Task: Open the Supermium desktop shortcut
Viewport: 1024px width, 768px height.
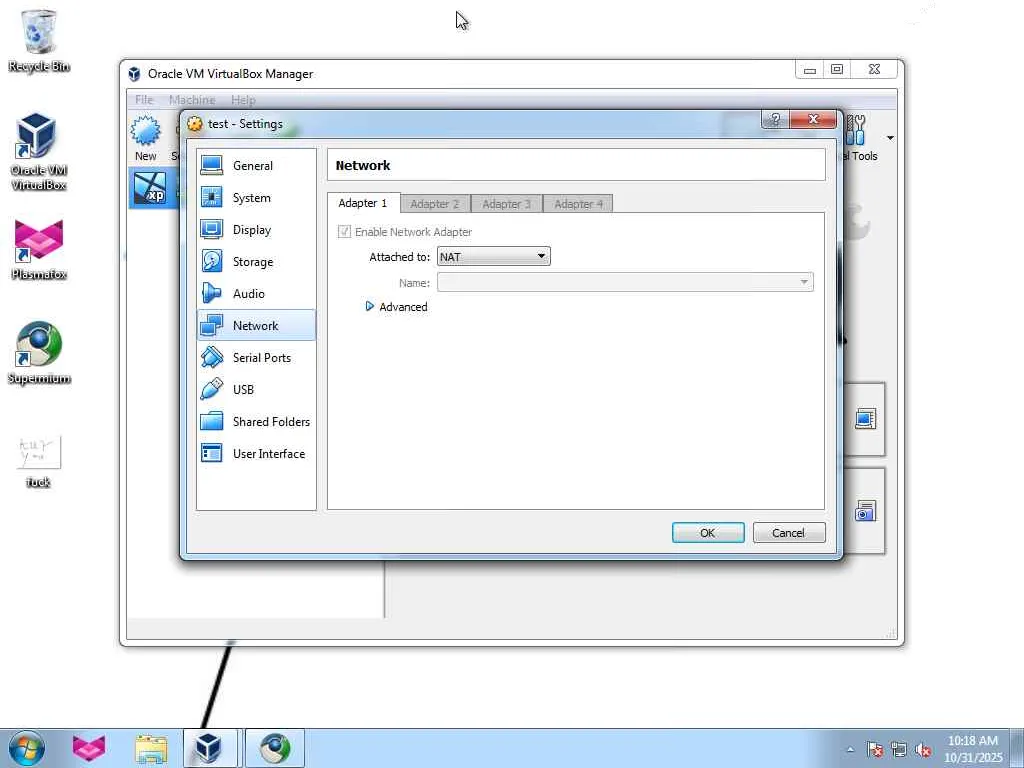Action: [39, 344]
